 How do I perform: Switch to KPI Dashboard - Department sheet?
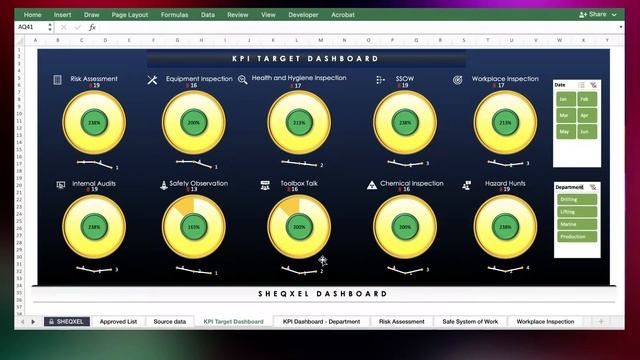[322, 322]
